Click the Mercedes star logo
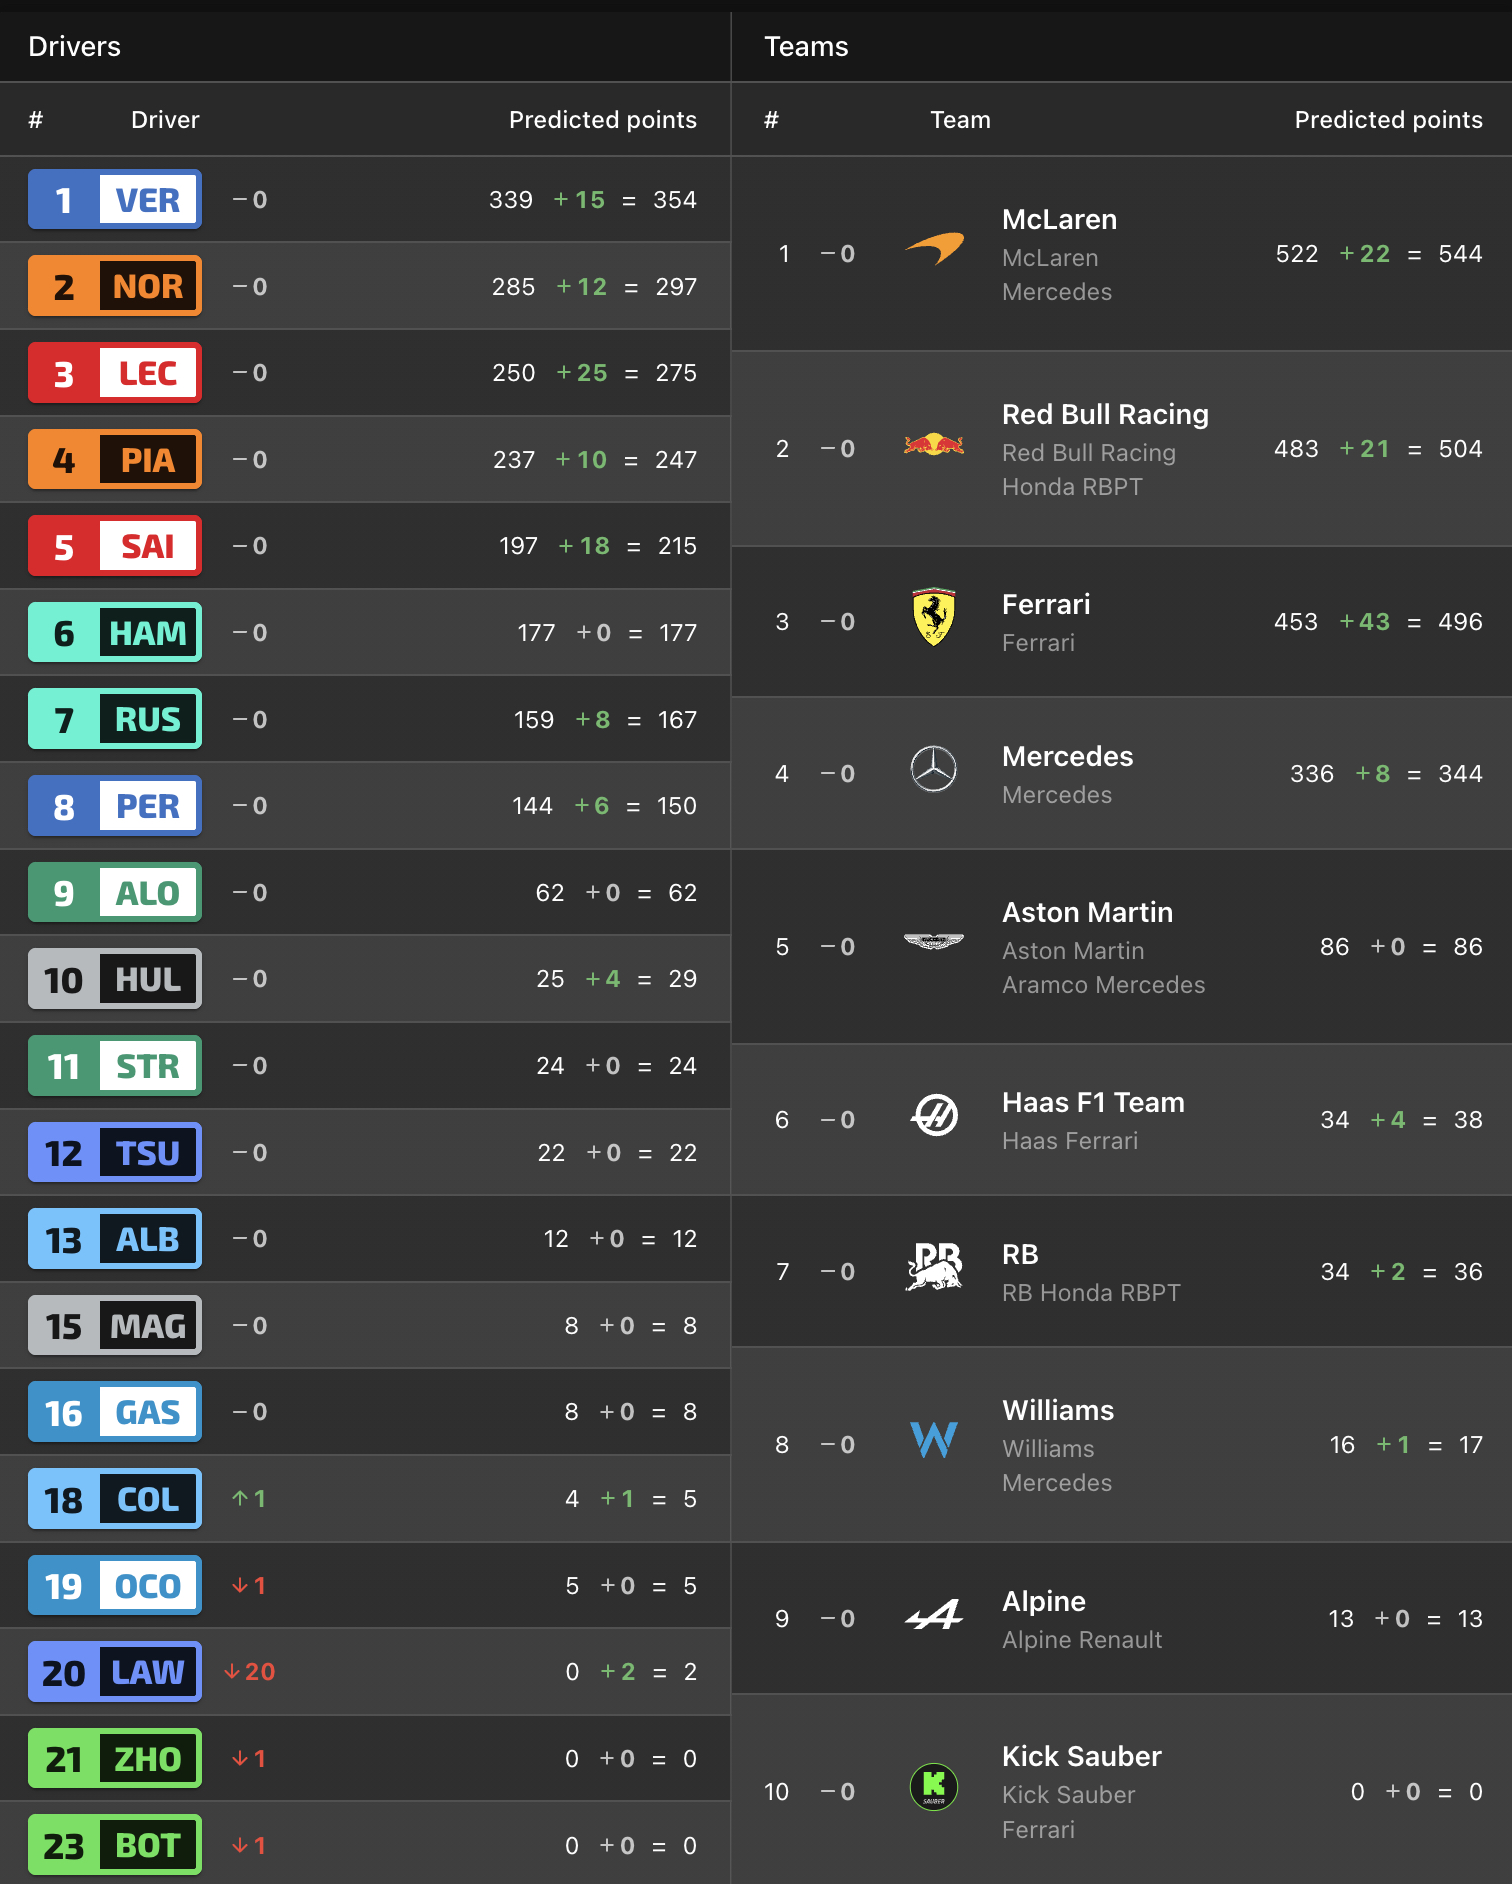This screenshot has height=1884, width=1512. tap(934, 770)
